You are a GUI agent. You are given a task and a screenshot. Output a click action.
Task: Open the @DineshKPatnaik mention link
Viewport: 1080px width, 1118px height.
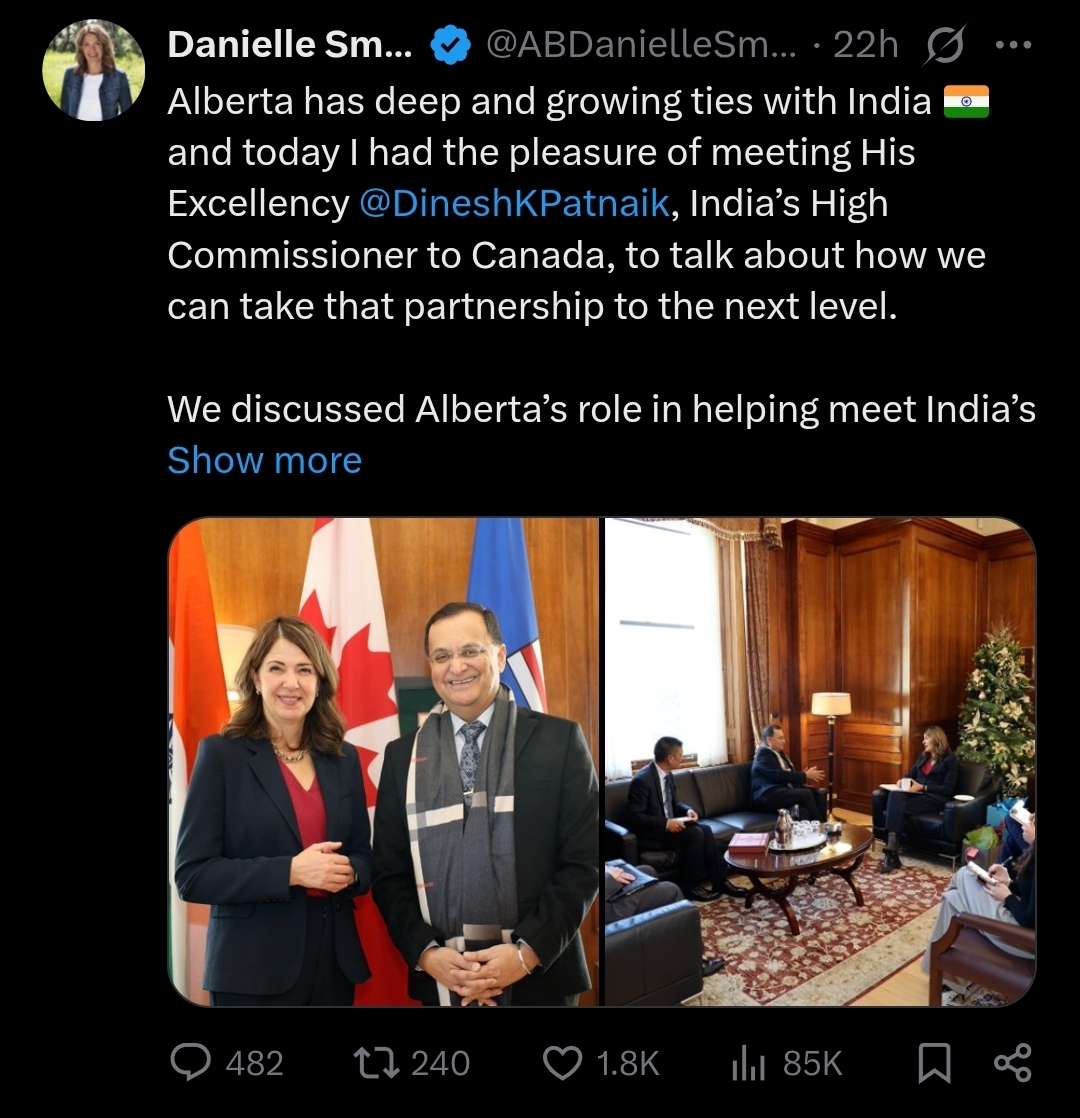pyautogui.click(x=514, y=203)
